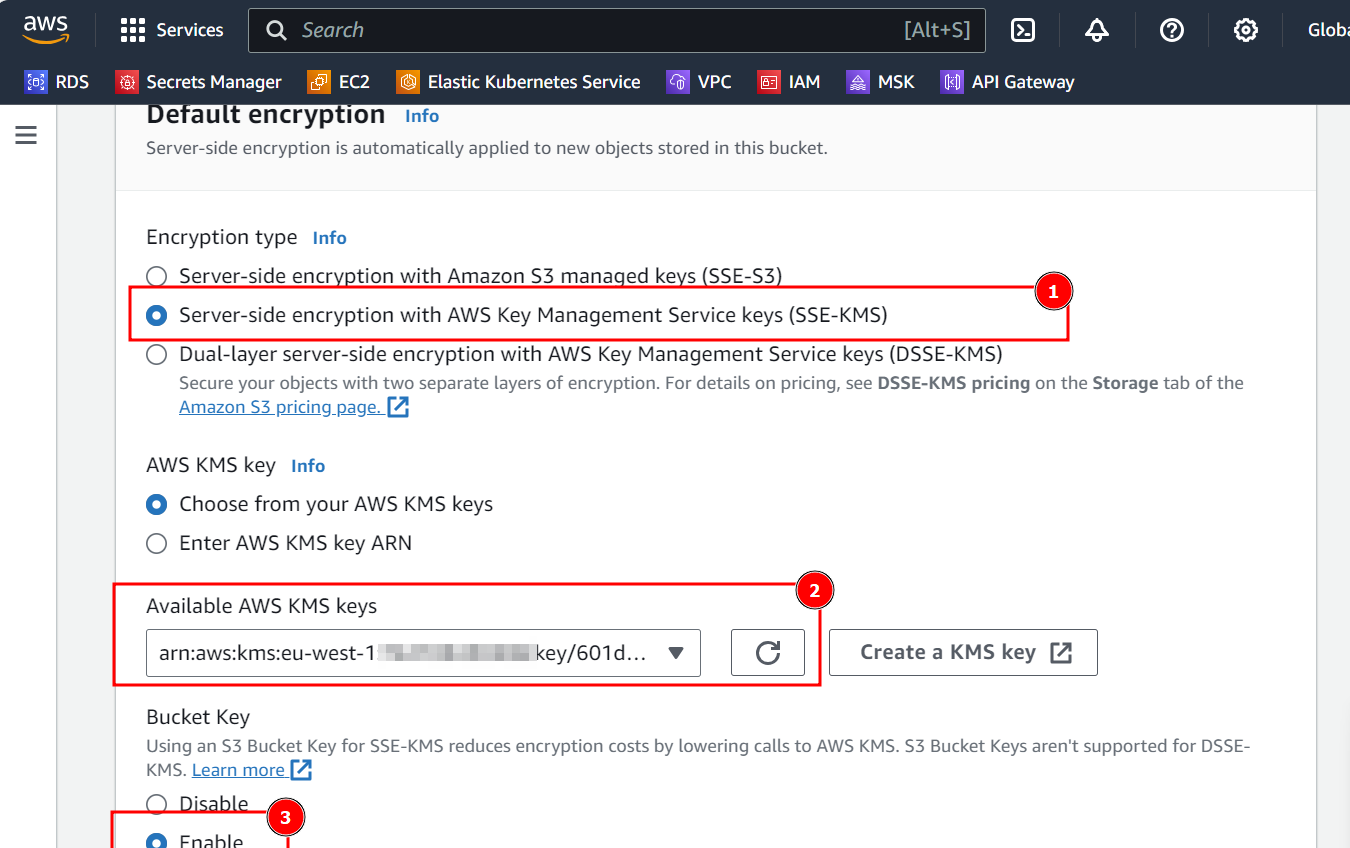
Task: Open the RDS shortcut icon
Action: 36,82
